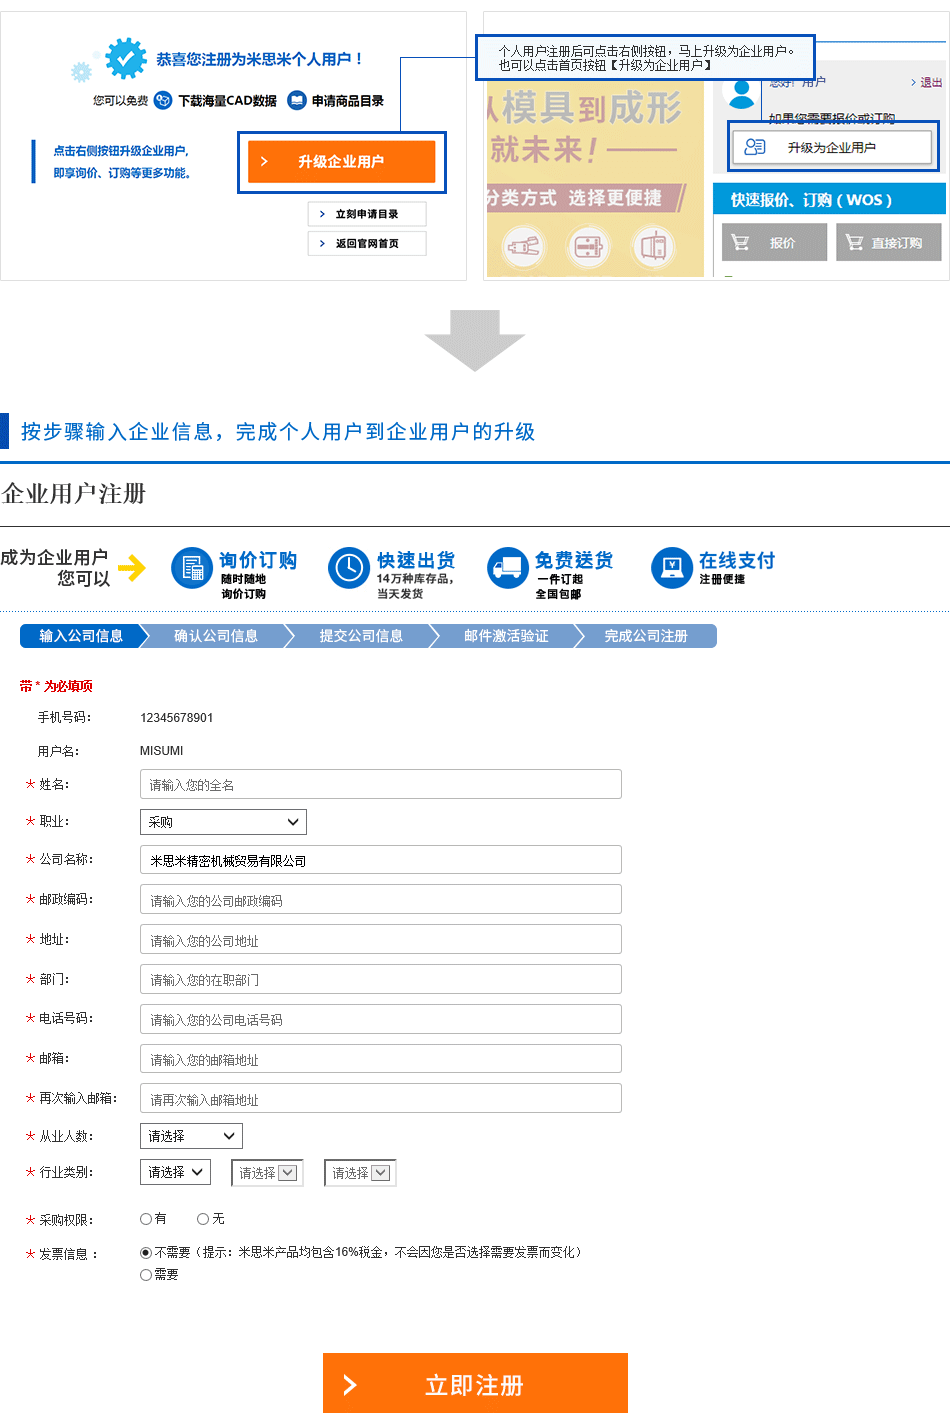Click the person icon beside 升级为企业用户

[755, 147]
